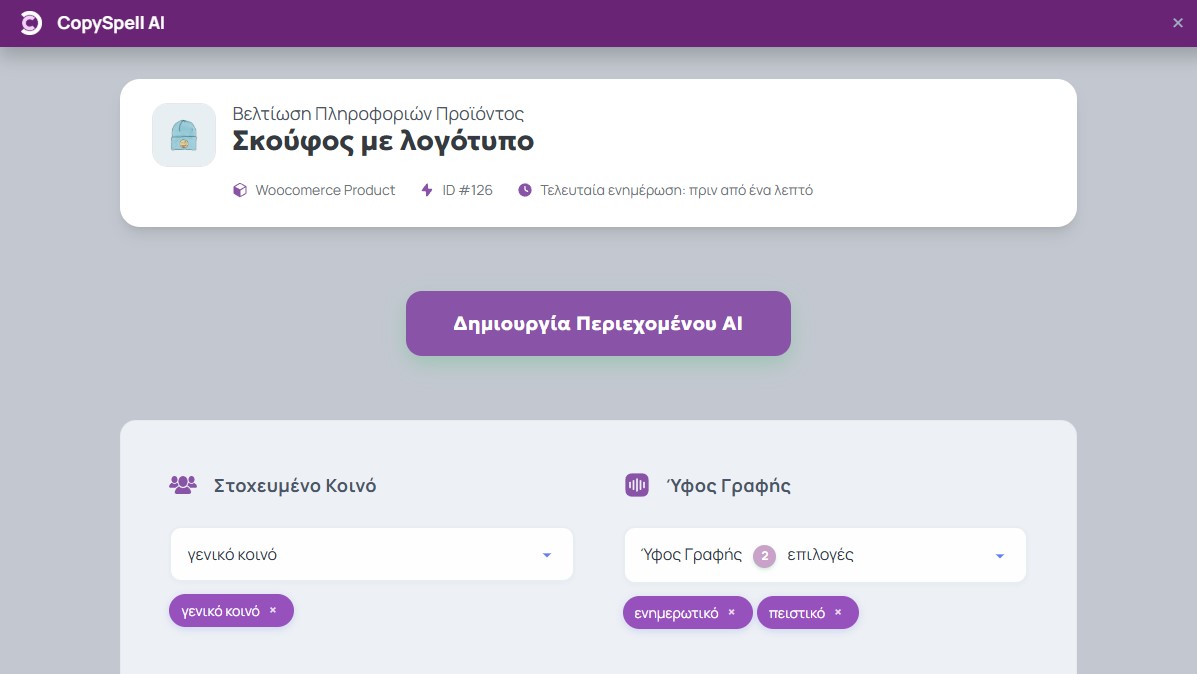Remove the πειστικό tag via its x
This screenshot has width=1197, height=674.
(x=838, y=613)
